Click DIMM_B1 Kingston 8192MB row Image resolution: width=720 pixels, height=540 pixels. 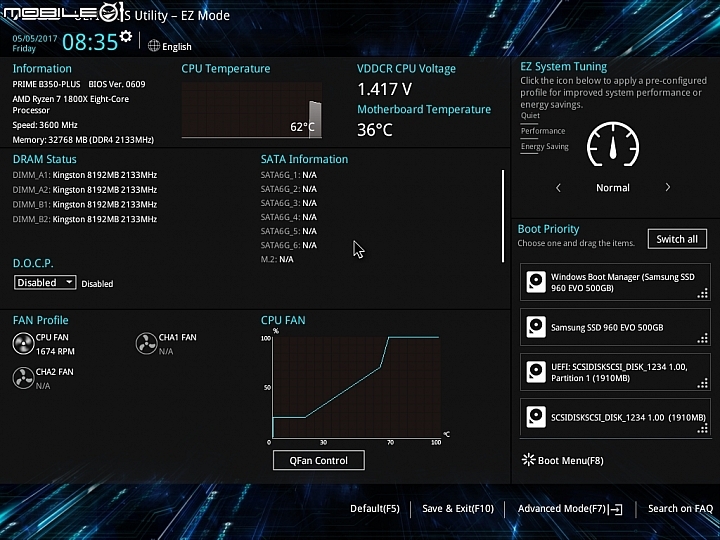click(x=84, y=204)
